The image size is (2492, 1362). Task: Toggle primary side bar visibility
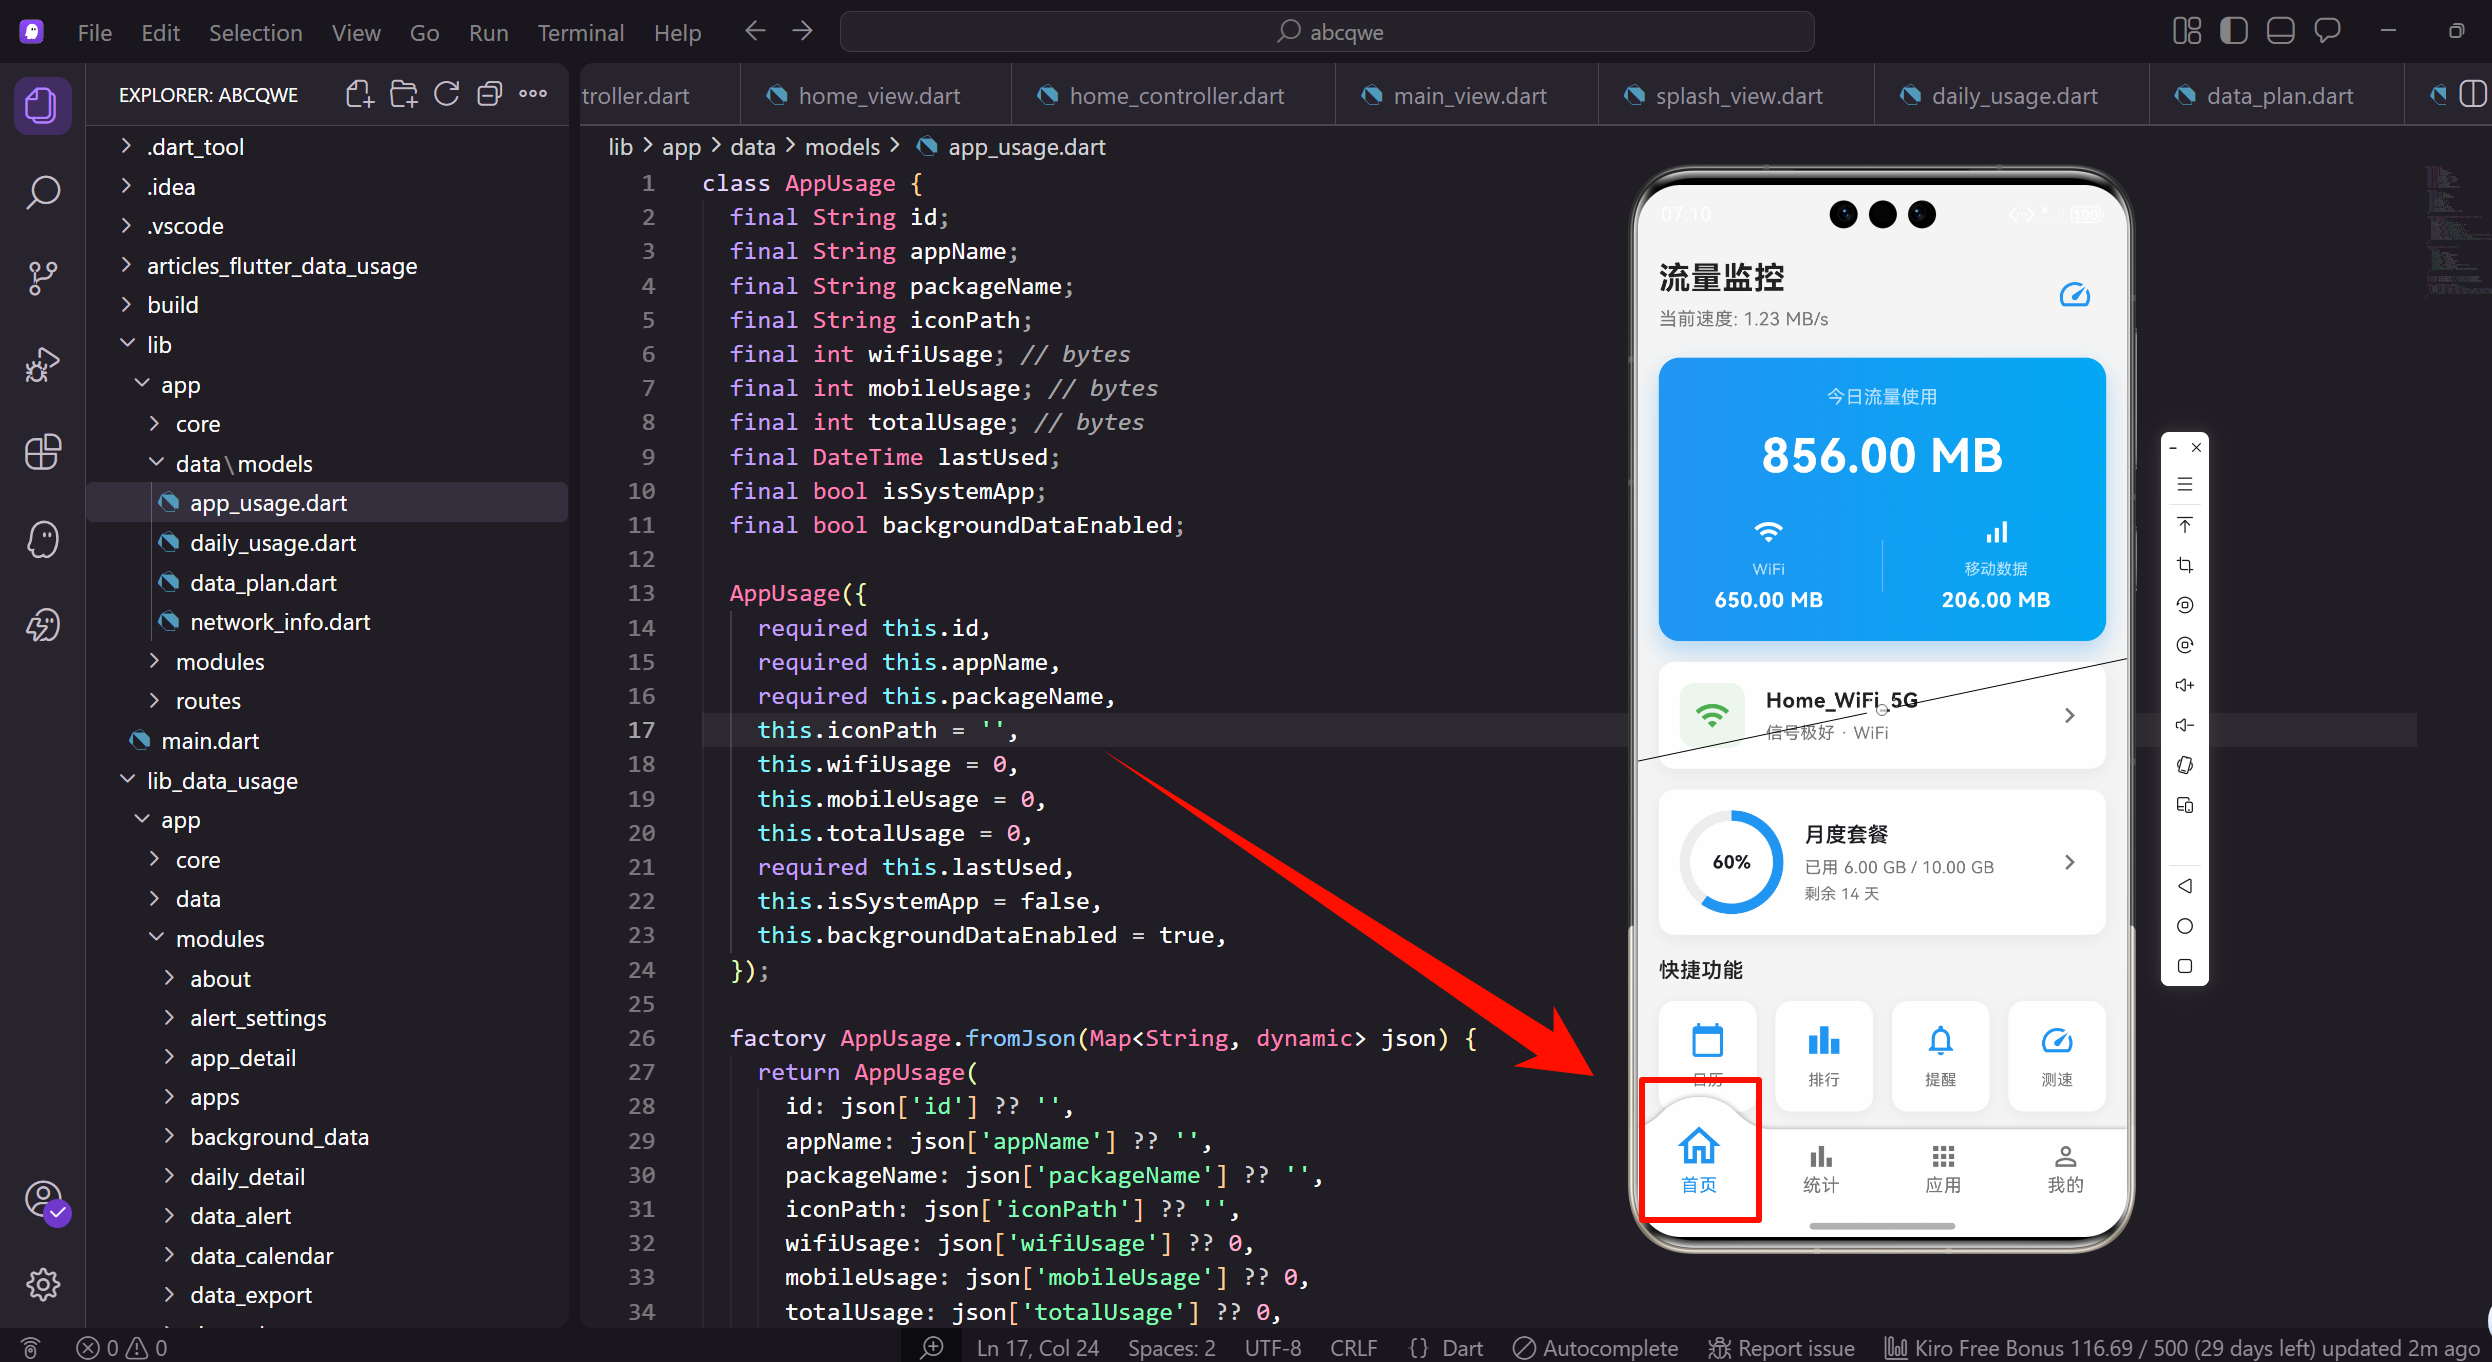coord(2233,32)
